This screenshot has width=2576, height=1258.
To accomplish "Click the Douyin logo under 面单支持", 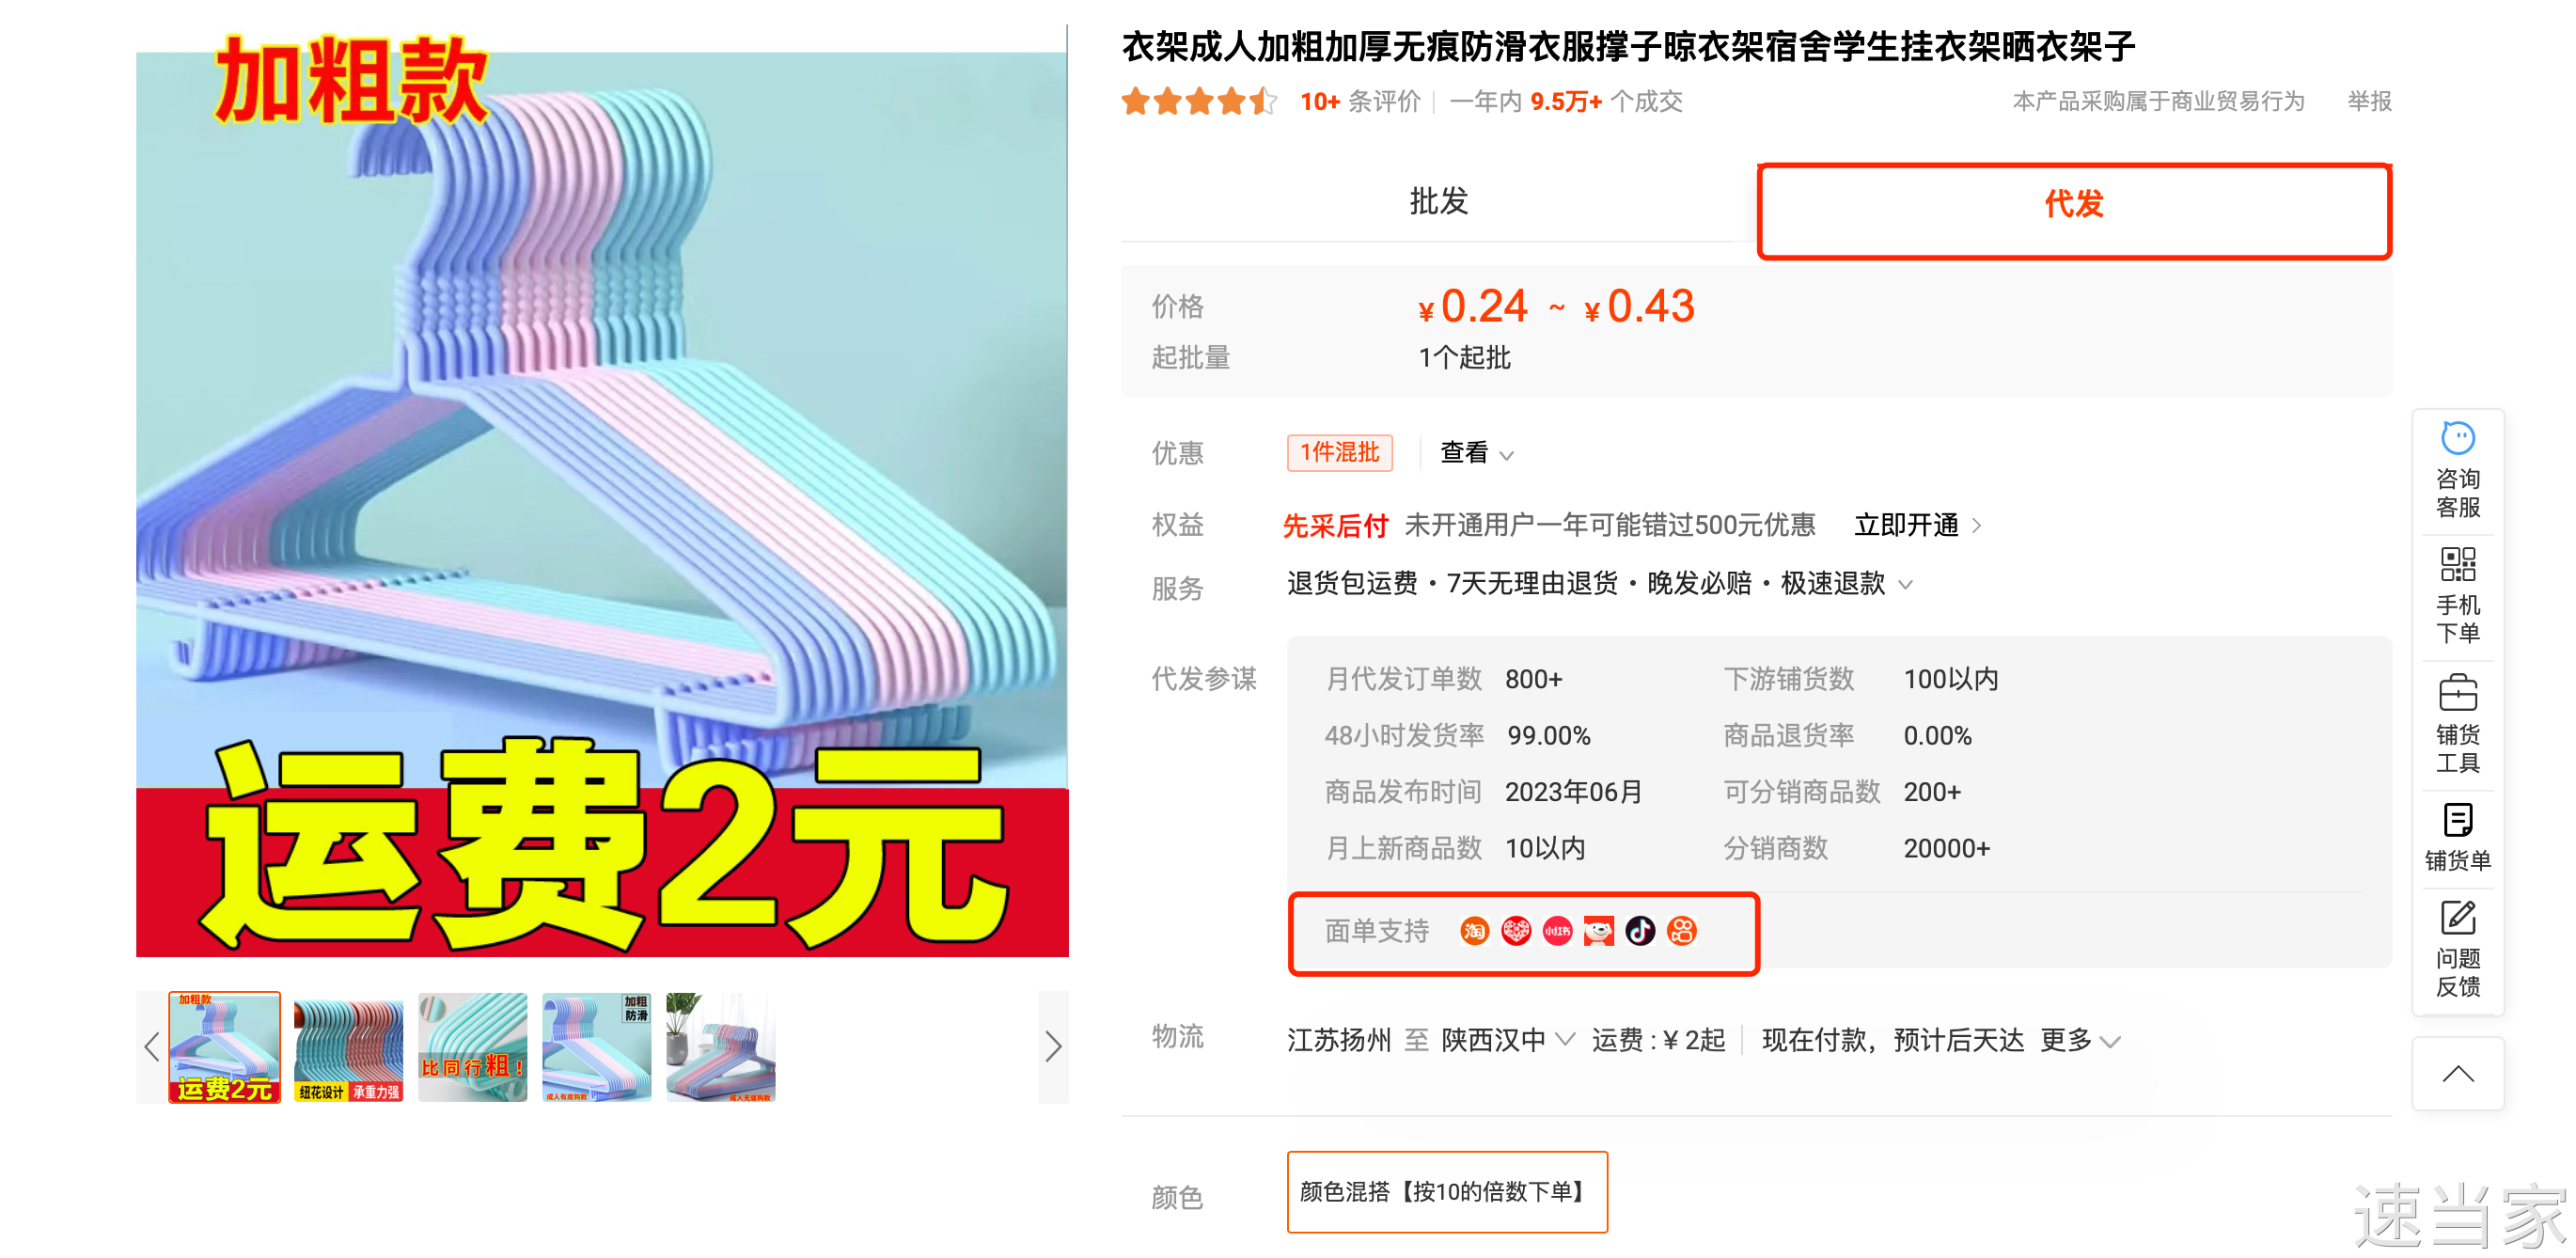I will click(x=1640, y=931).
